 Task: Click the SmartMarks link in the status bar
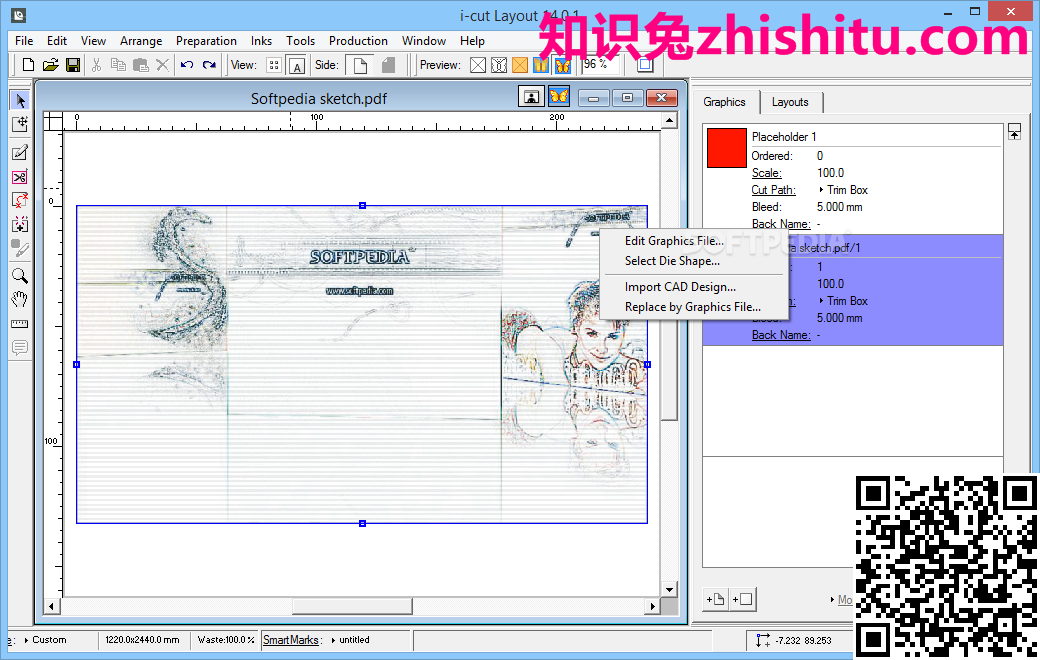pos(291,639)
